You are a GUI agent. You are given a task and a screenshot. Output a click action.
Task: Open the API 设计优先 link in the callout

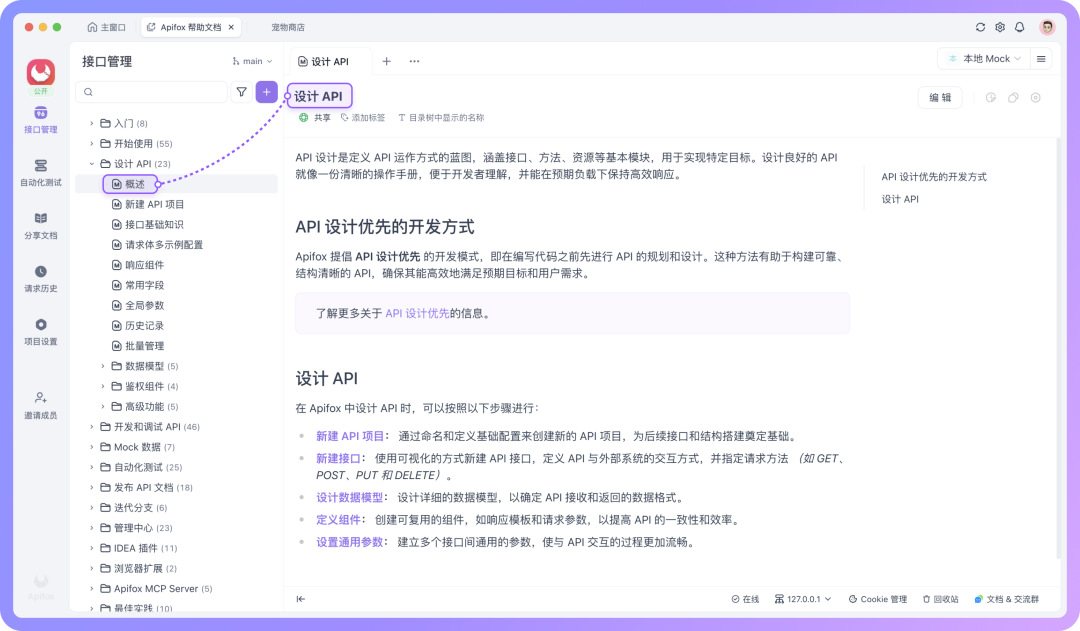pyautogui.click(x=417, y=313)
